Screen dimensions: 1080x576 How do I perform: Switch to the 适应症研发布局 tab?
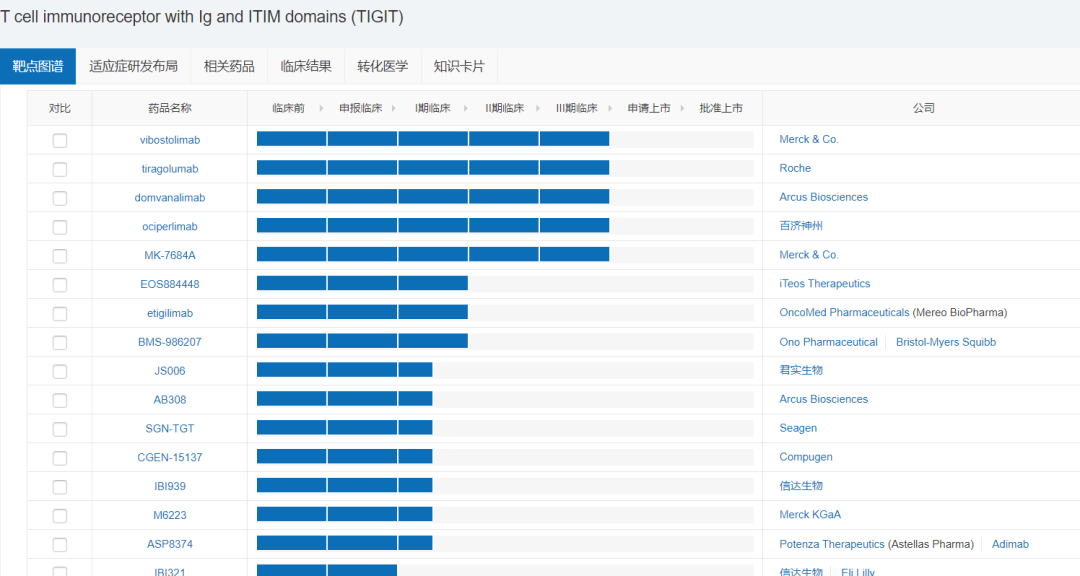click(133, 67)
